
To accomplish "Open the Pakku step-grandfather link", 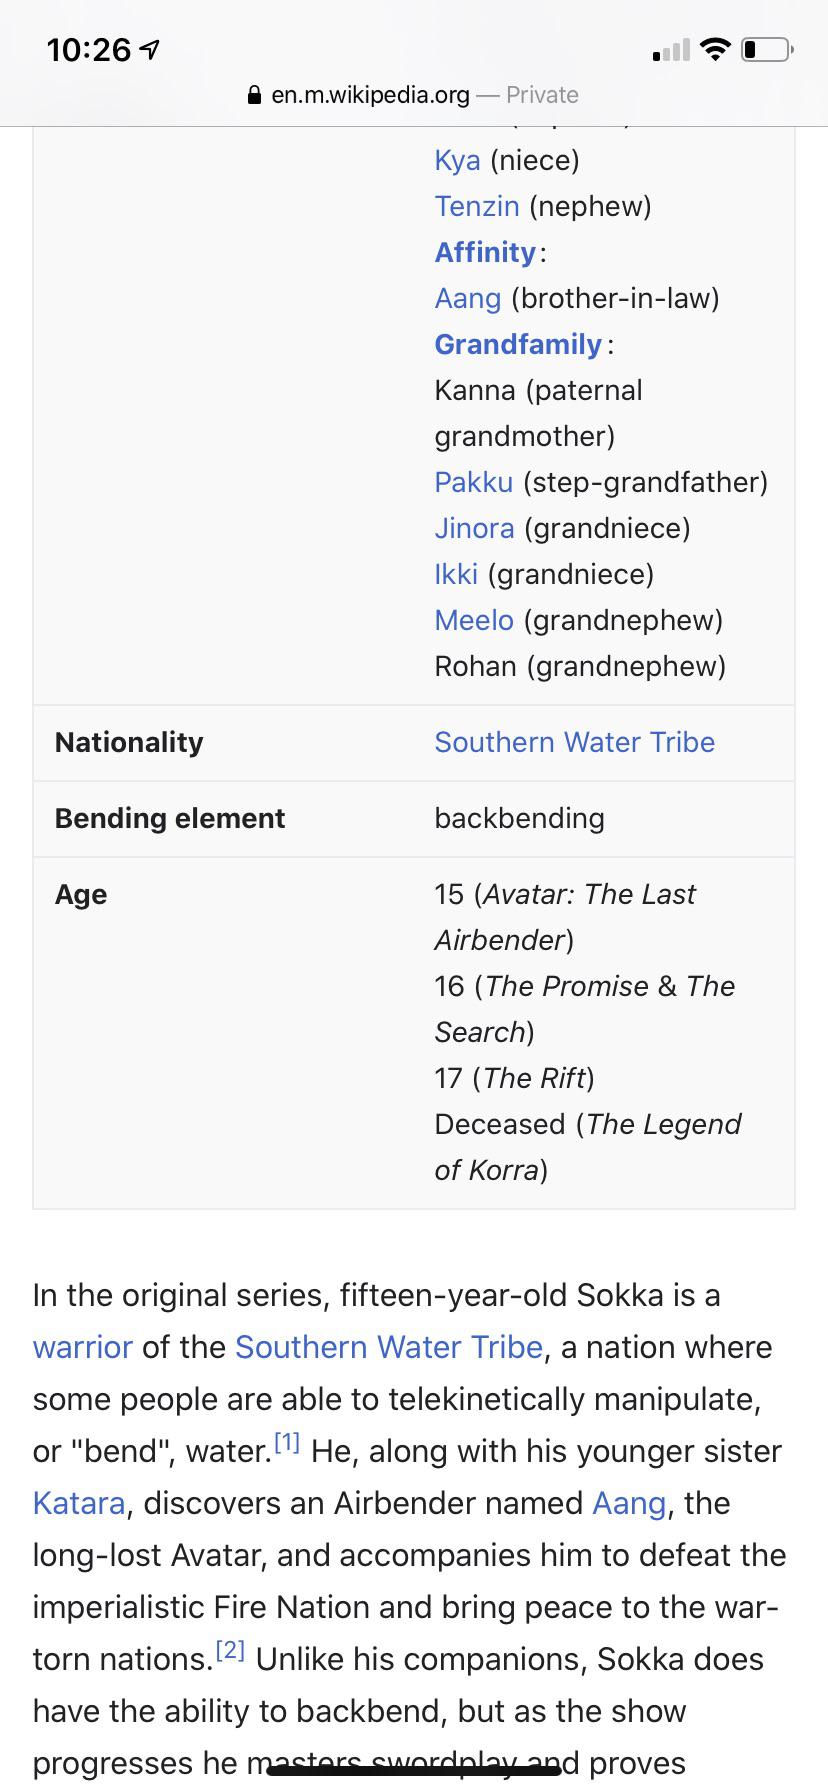I will pyautogui.click(x=473, y=482).
